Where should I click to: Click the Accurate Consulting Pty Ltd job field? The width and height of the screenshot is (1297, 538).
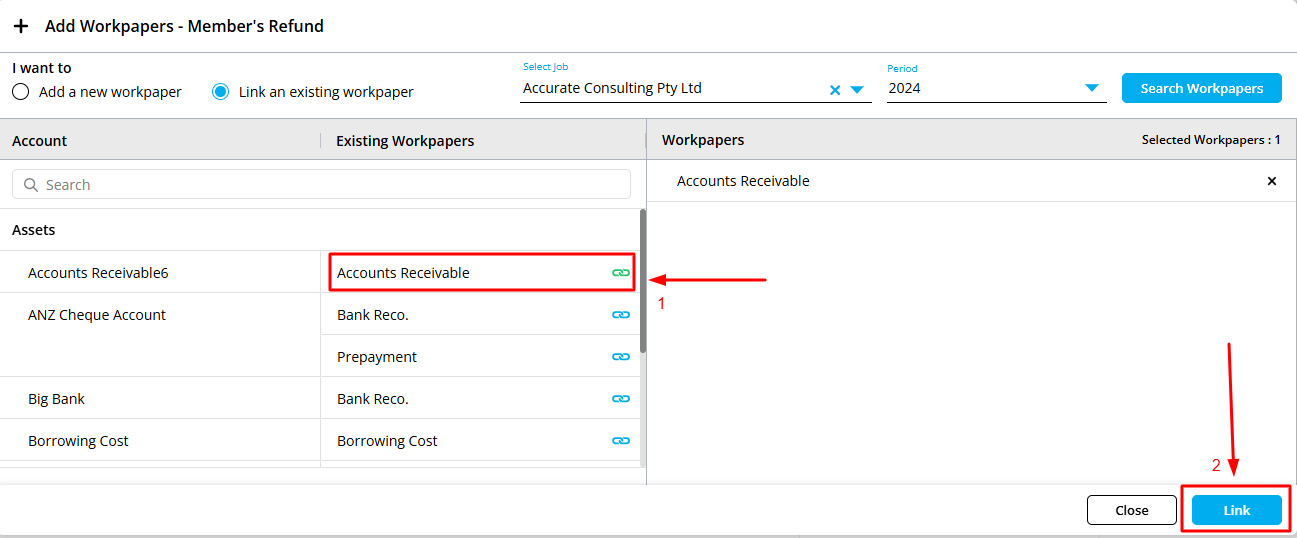point(670,89)
